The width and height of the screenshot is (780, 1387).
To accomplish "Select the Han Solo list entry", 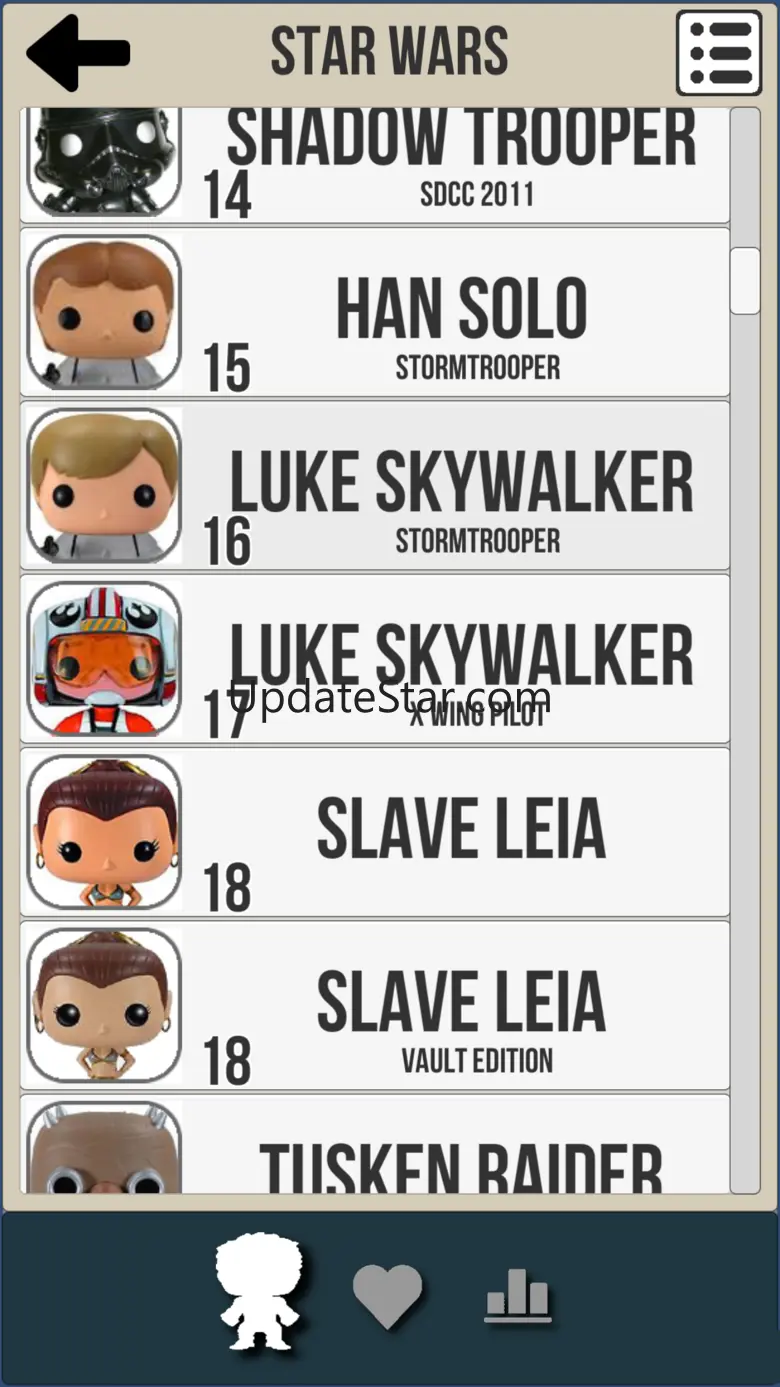I will (x=375, y=312).
